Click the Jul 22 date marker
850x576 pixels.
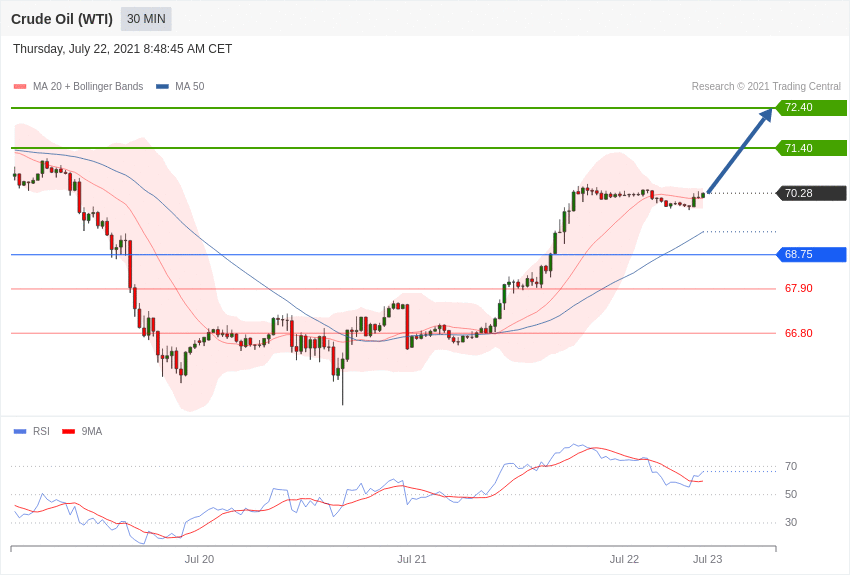click(x=624, y=559)
